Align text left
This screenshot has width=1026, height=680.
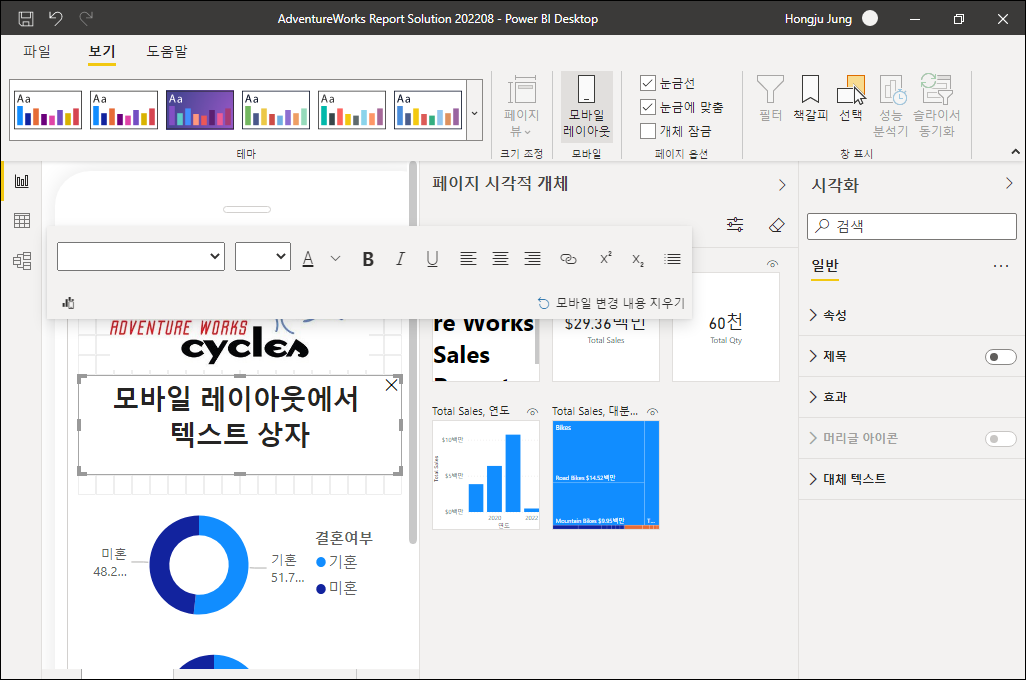468,259
